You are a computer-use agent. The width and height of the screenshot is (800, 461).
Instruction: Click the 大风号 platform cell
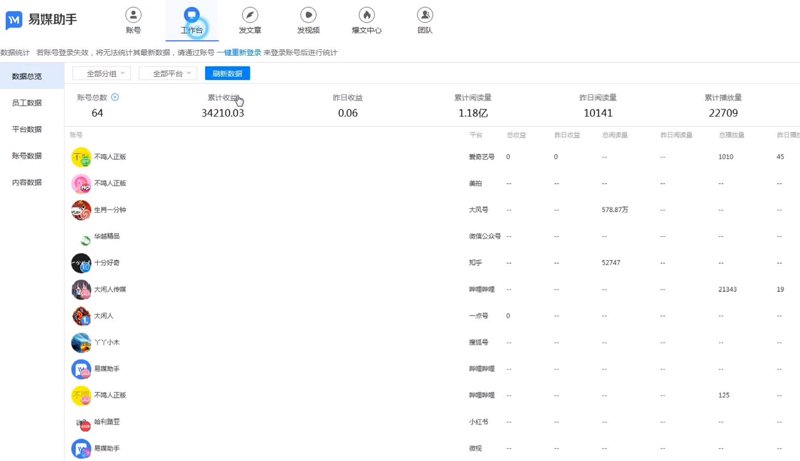479,210
